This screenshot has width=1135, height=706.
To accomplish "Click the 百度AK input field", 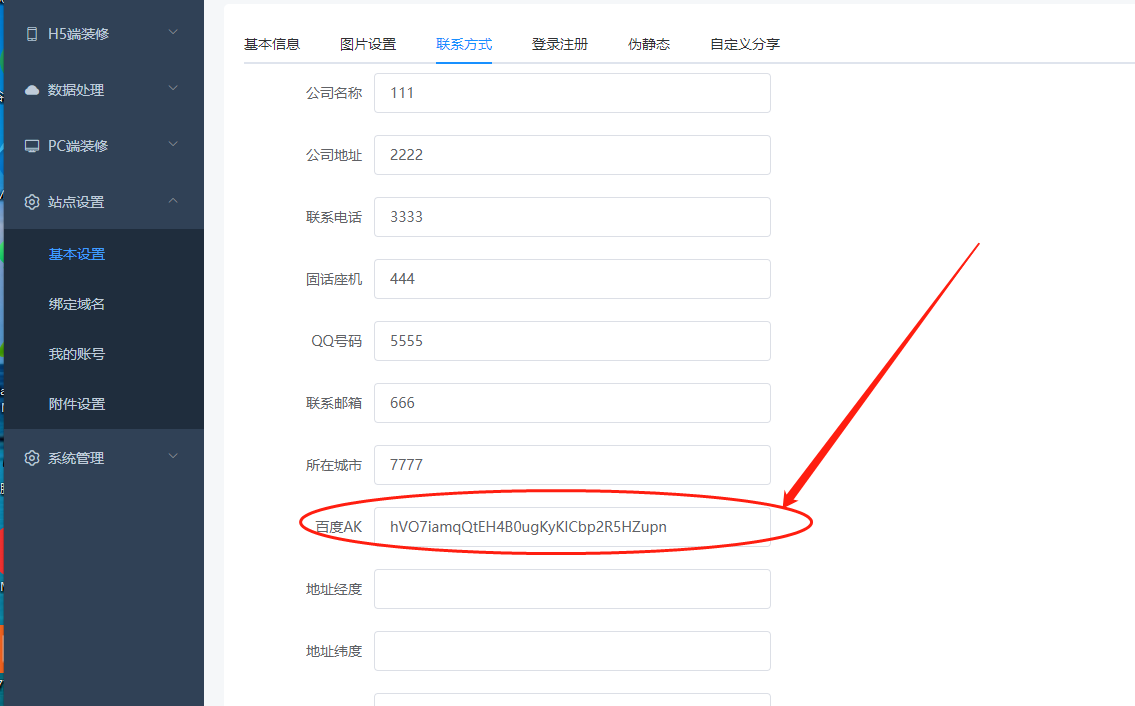I will (572, 527).
